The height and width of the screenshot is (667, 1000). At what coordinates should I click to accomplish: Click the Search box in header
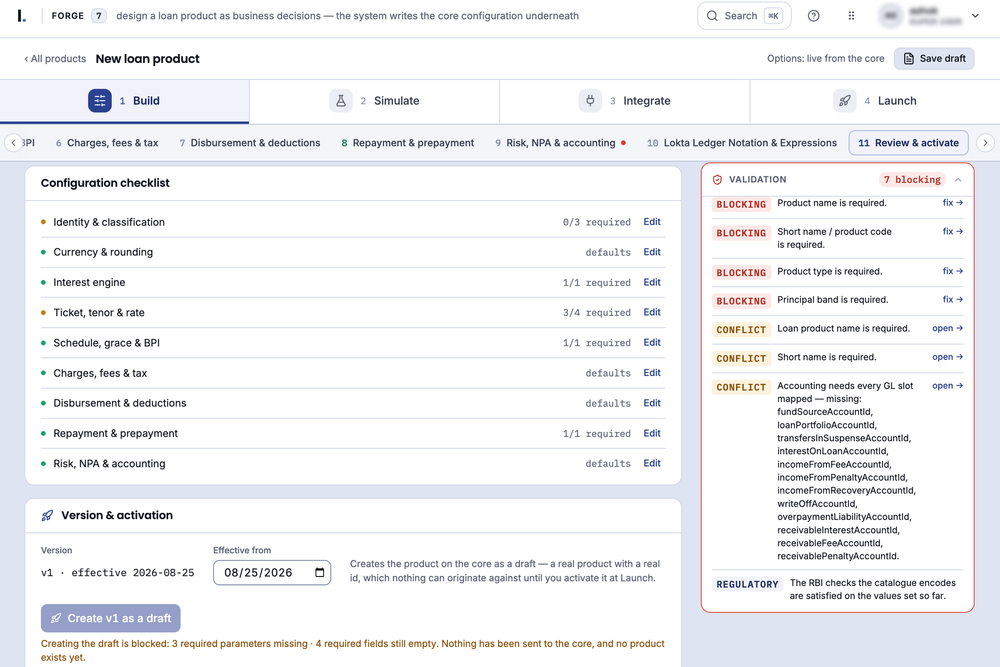pos(744,16)
